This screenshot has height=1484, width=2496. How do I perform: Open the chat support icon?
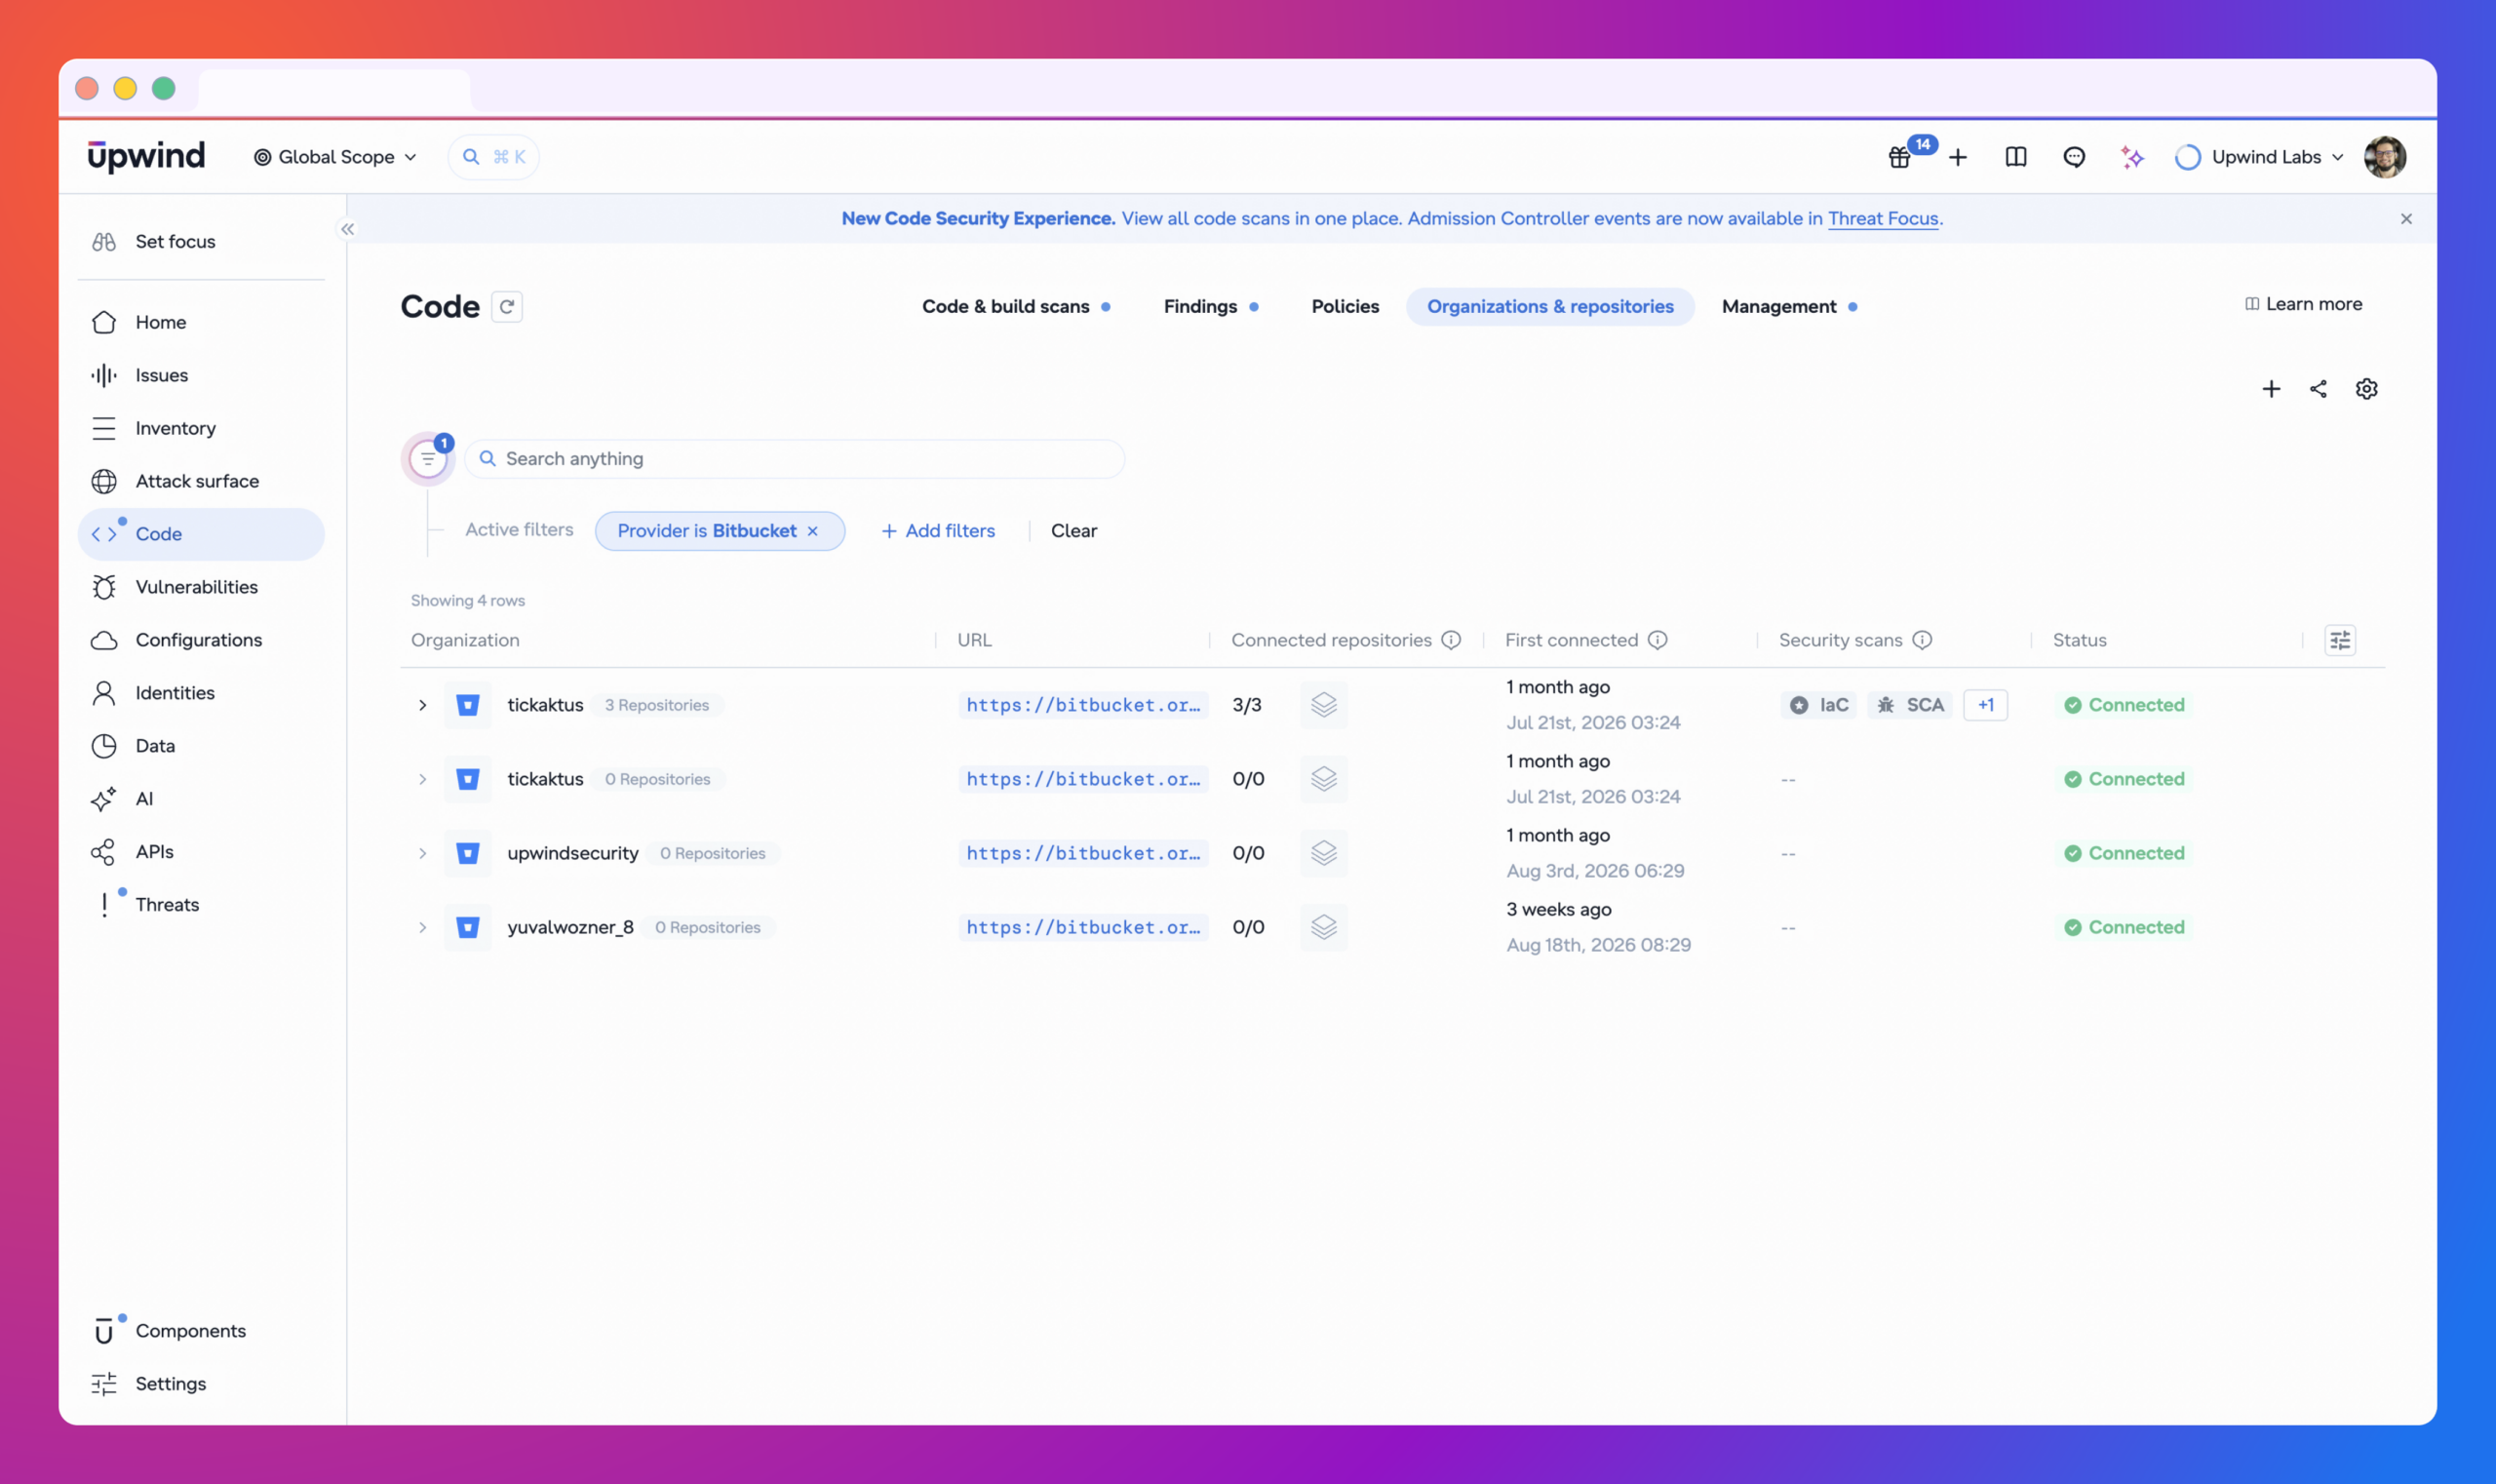click(2074, 157)
